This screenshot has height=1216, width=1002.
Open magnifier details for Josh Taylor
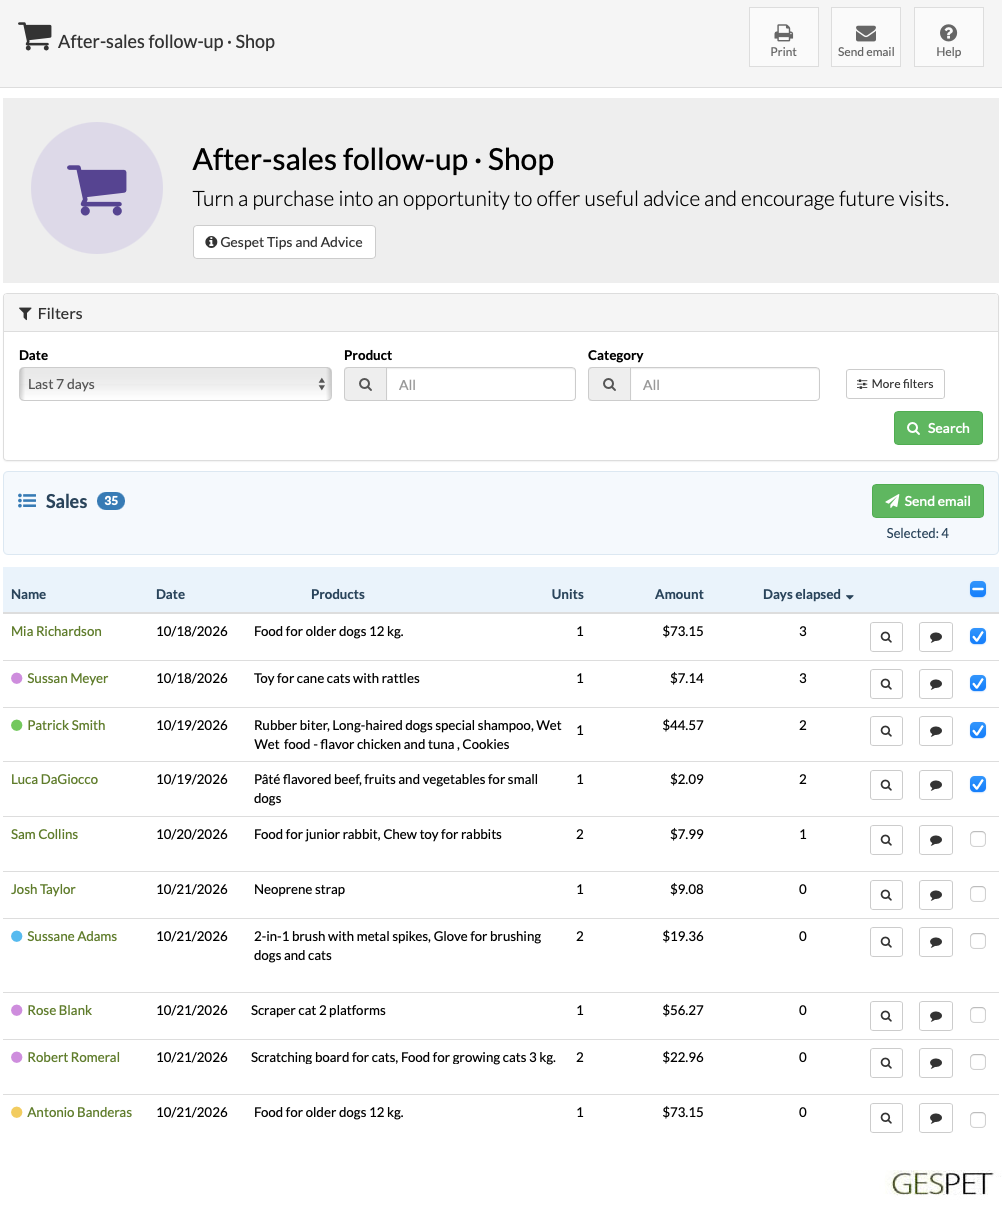886,895
